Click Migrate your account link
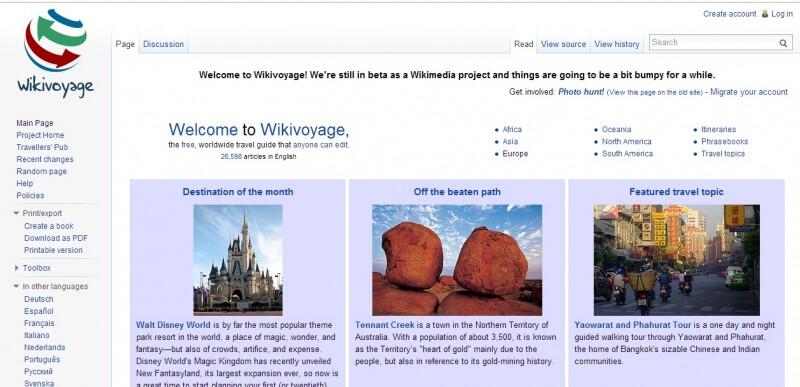The width and height of the screenshot is (800, 387). (x=749, y=92)
